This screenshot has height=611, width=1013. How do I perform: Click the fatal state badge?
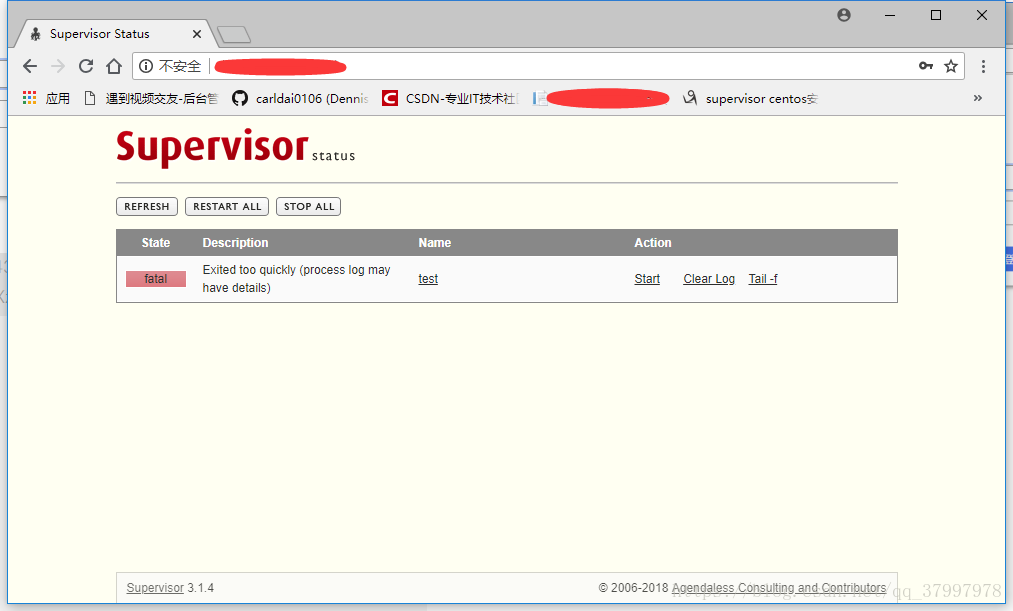point(156,279)
